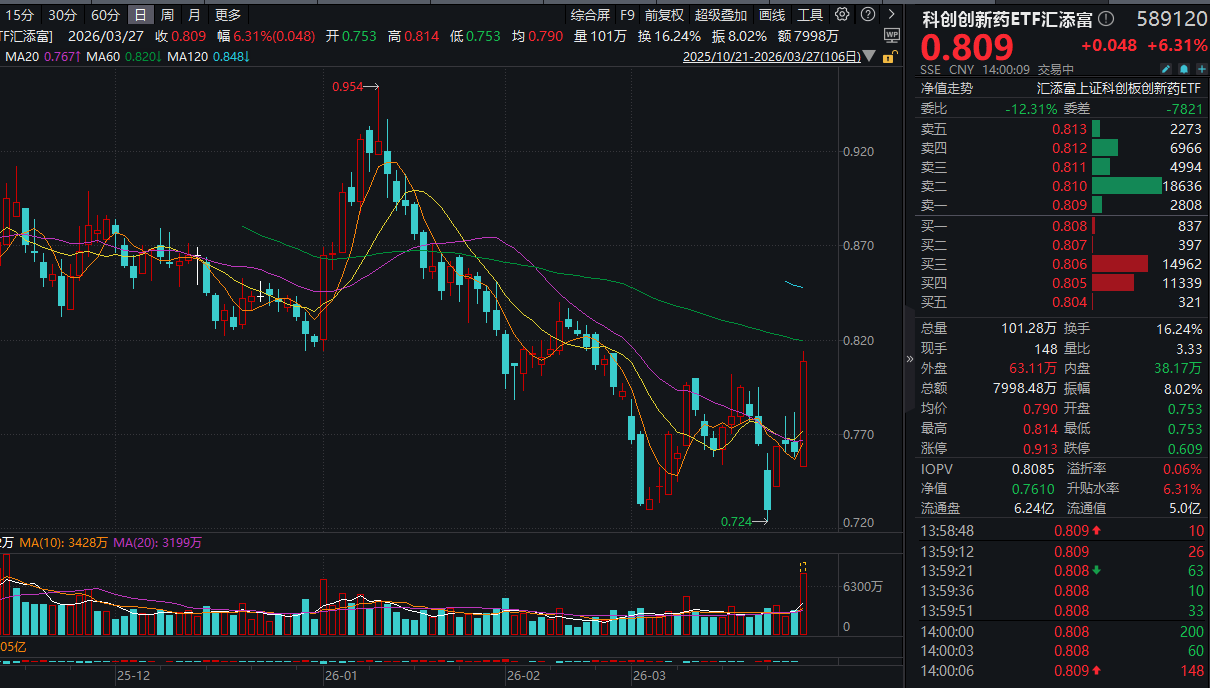
Task: Switch to the 周 weekly chart tab
Action: click(167, 15)
